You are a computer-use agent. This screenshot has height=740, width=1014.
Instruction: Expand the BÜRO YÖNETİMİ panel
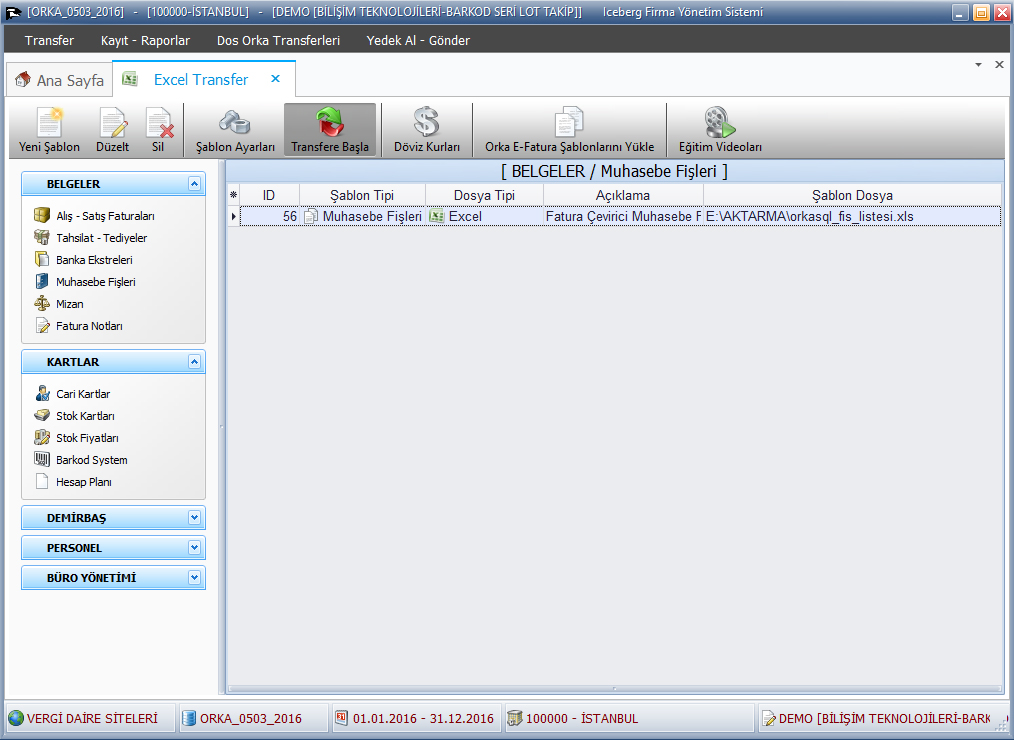pyautogui.click(x=194, y=578)
